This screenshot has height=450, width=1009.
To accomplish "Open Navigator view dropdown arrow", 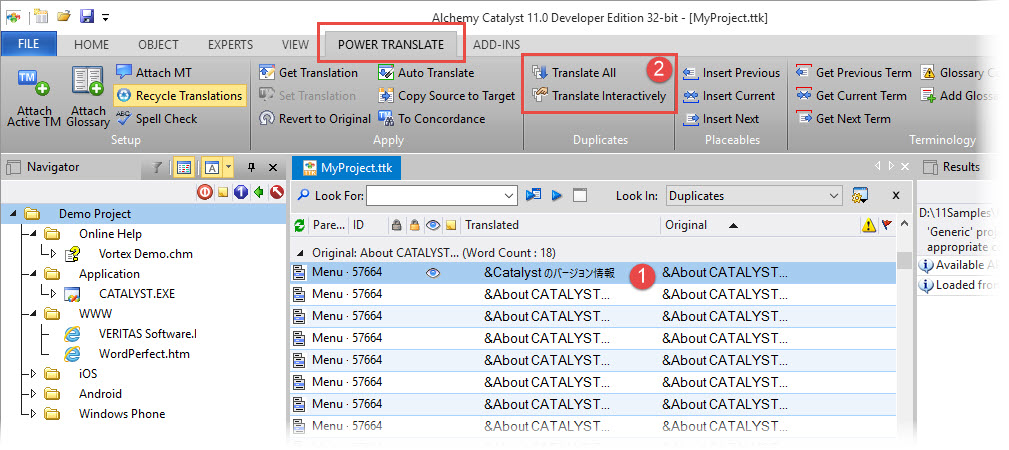I will [228, 168].
